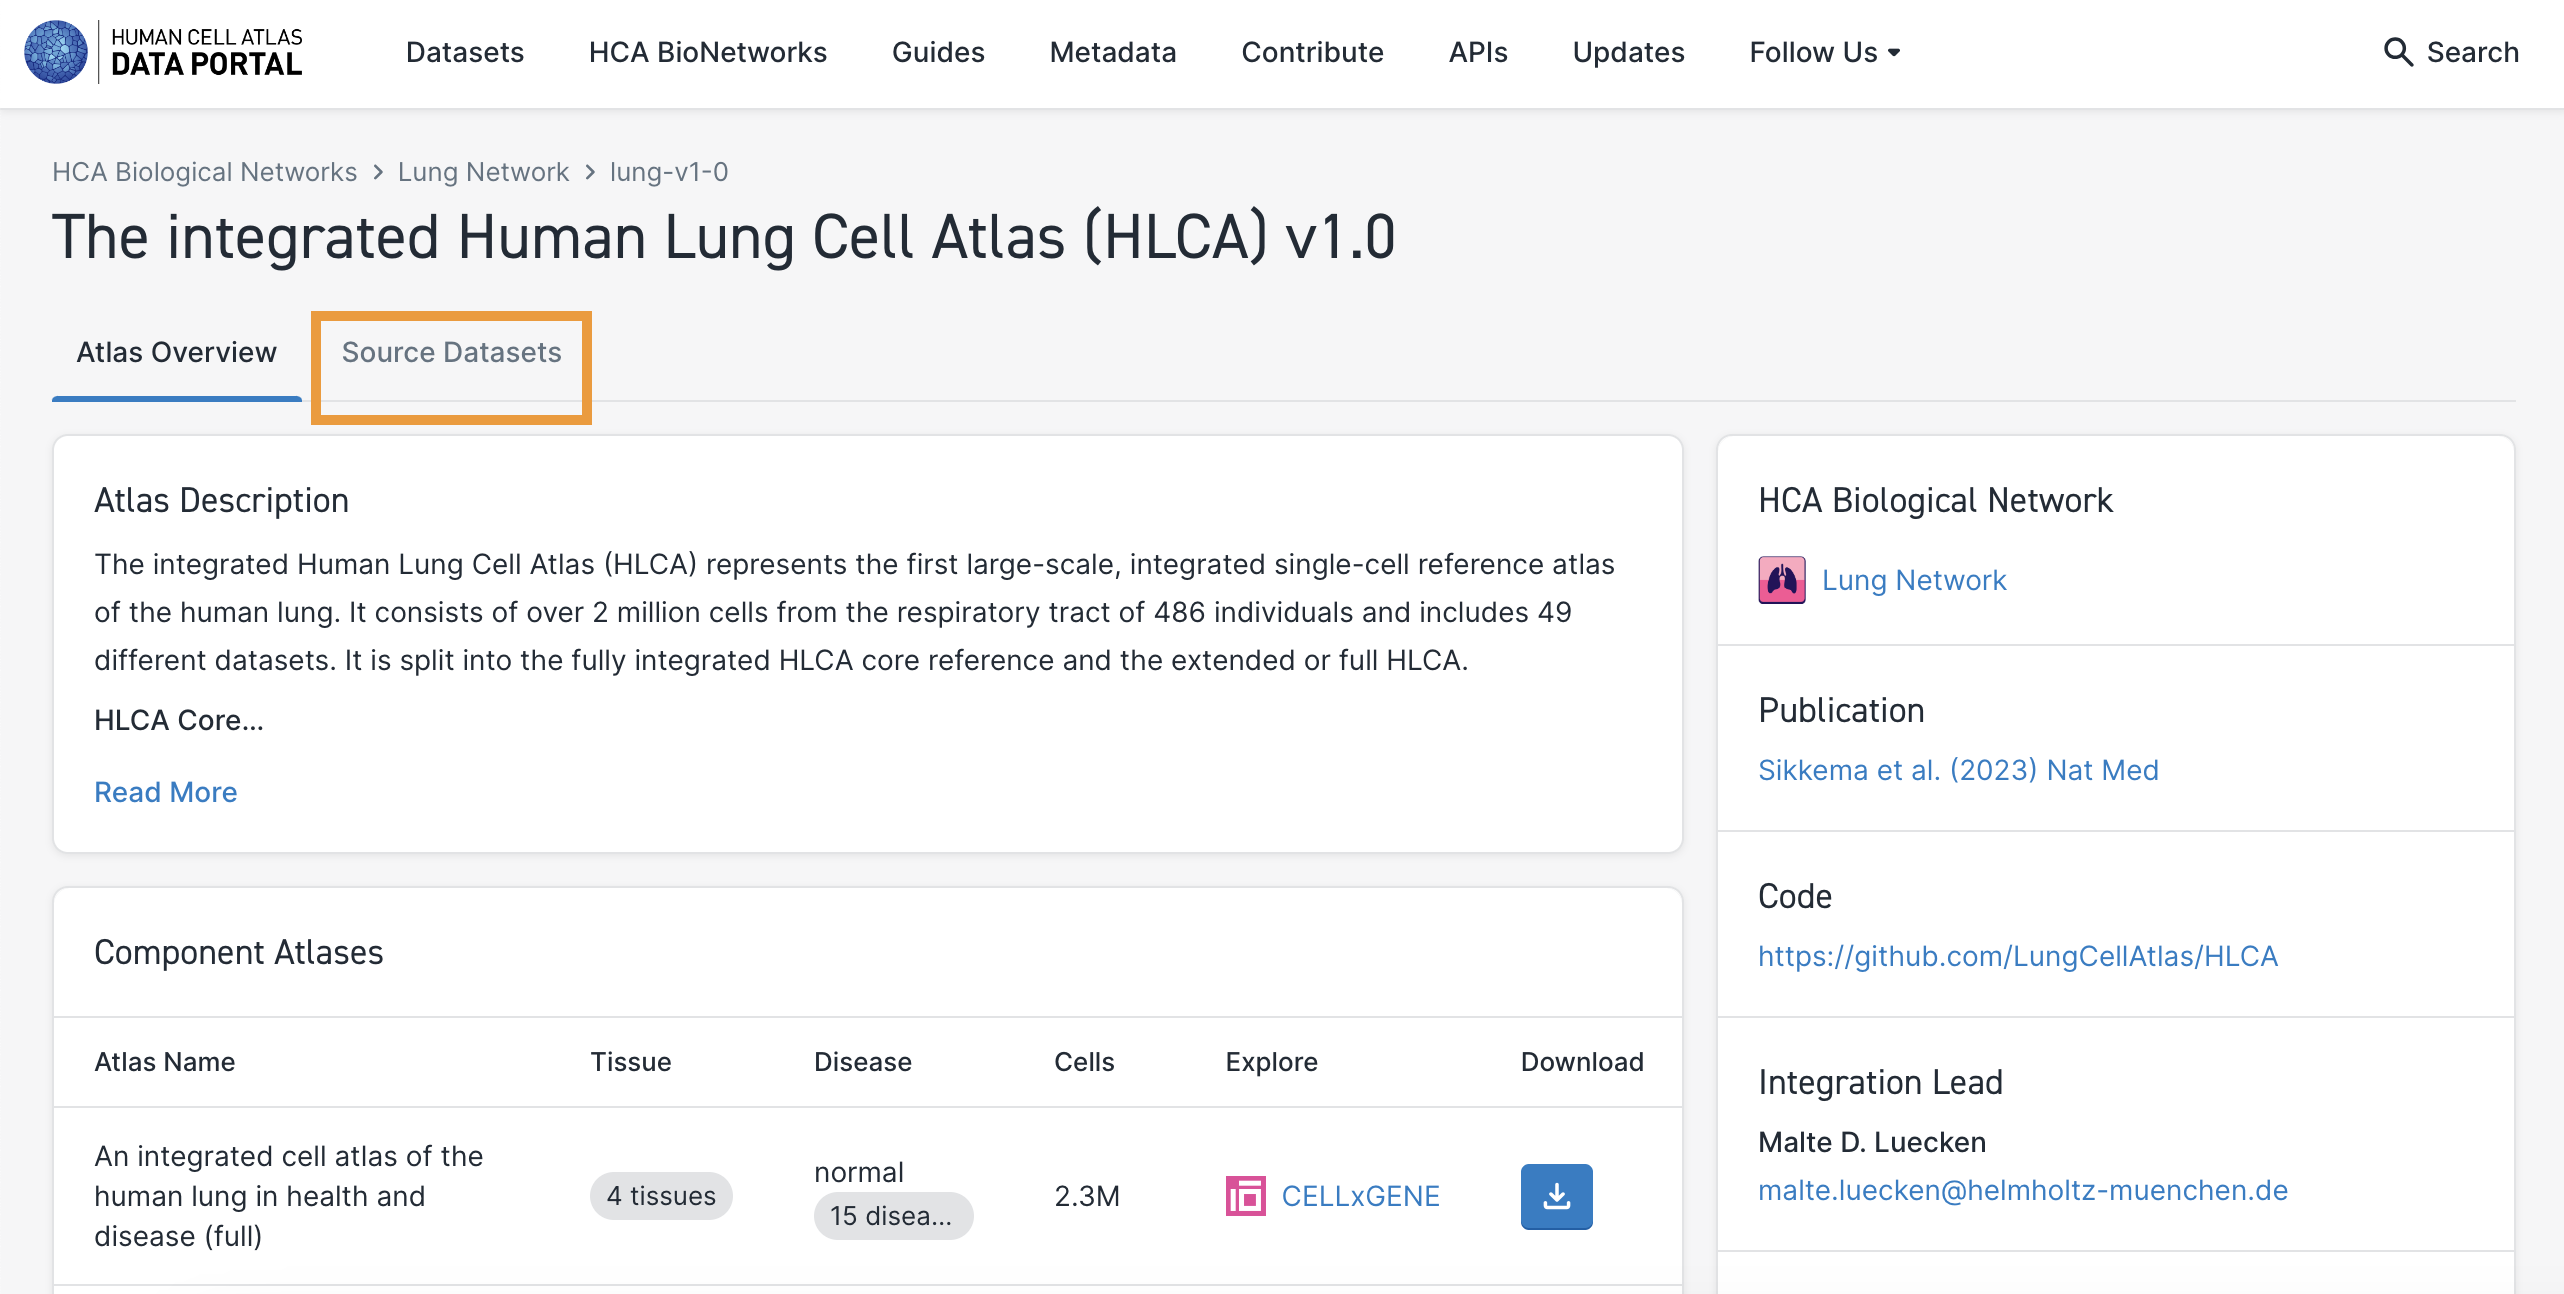
Task: Open the GitHub LungCellAtlas/HLCA code link
Action: 2018,956
